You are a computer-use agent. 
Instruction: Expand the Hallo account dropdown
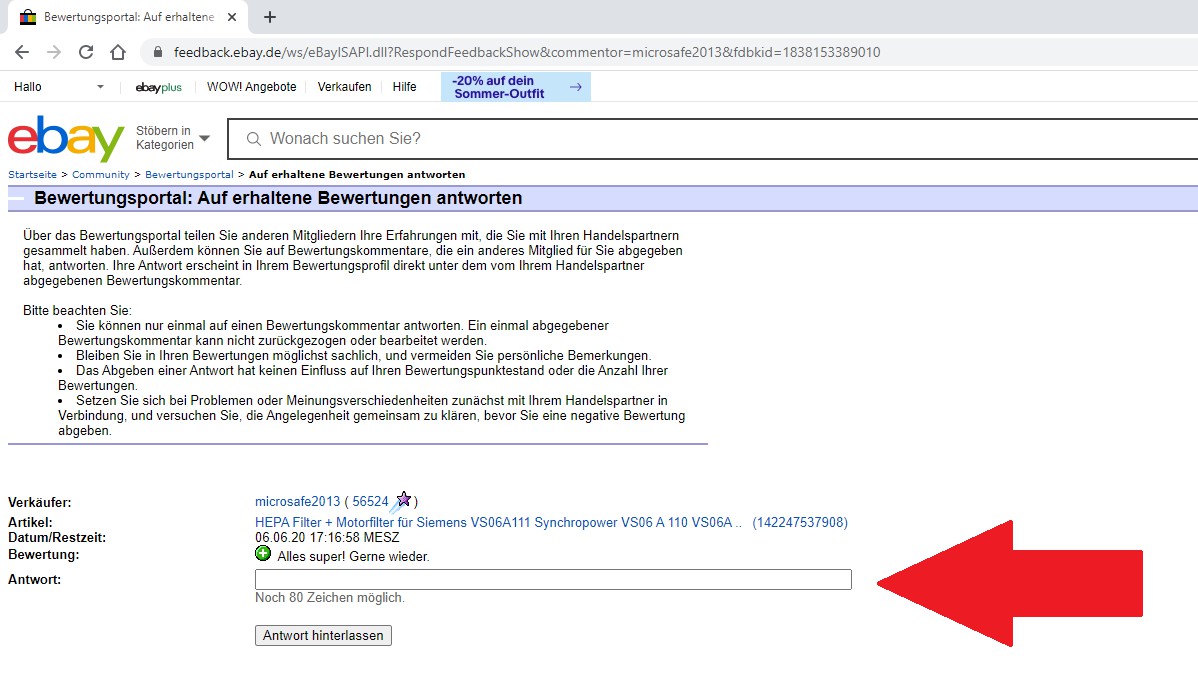(x=99, y=87)
